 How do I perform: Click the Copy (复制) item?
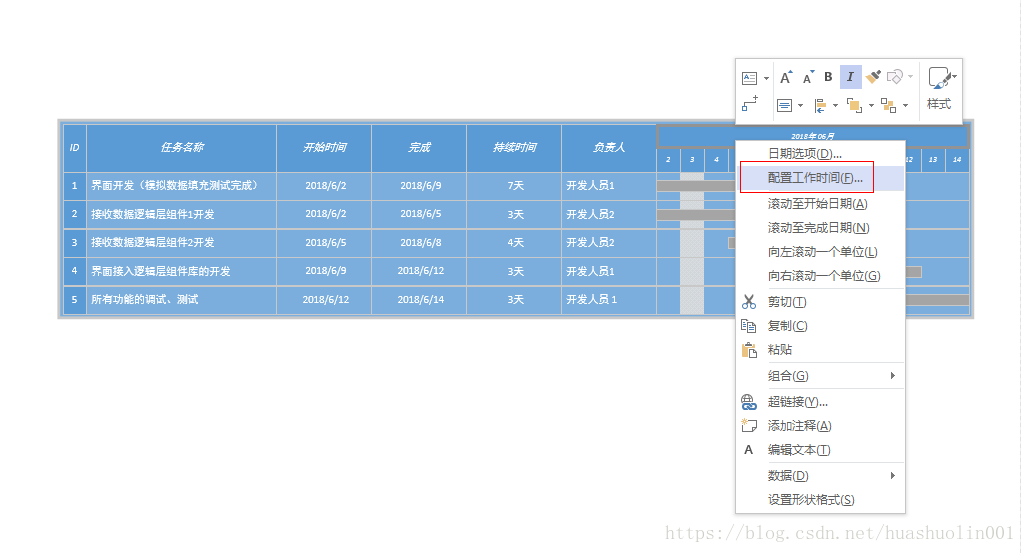[786, 326]
